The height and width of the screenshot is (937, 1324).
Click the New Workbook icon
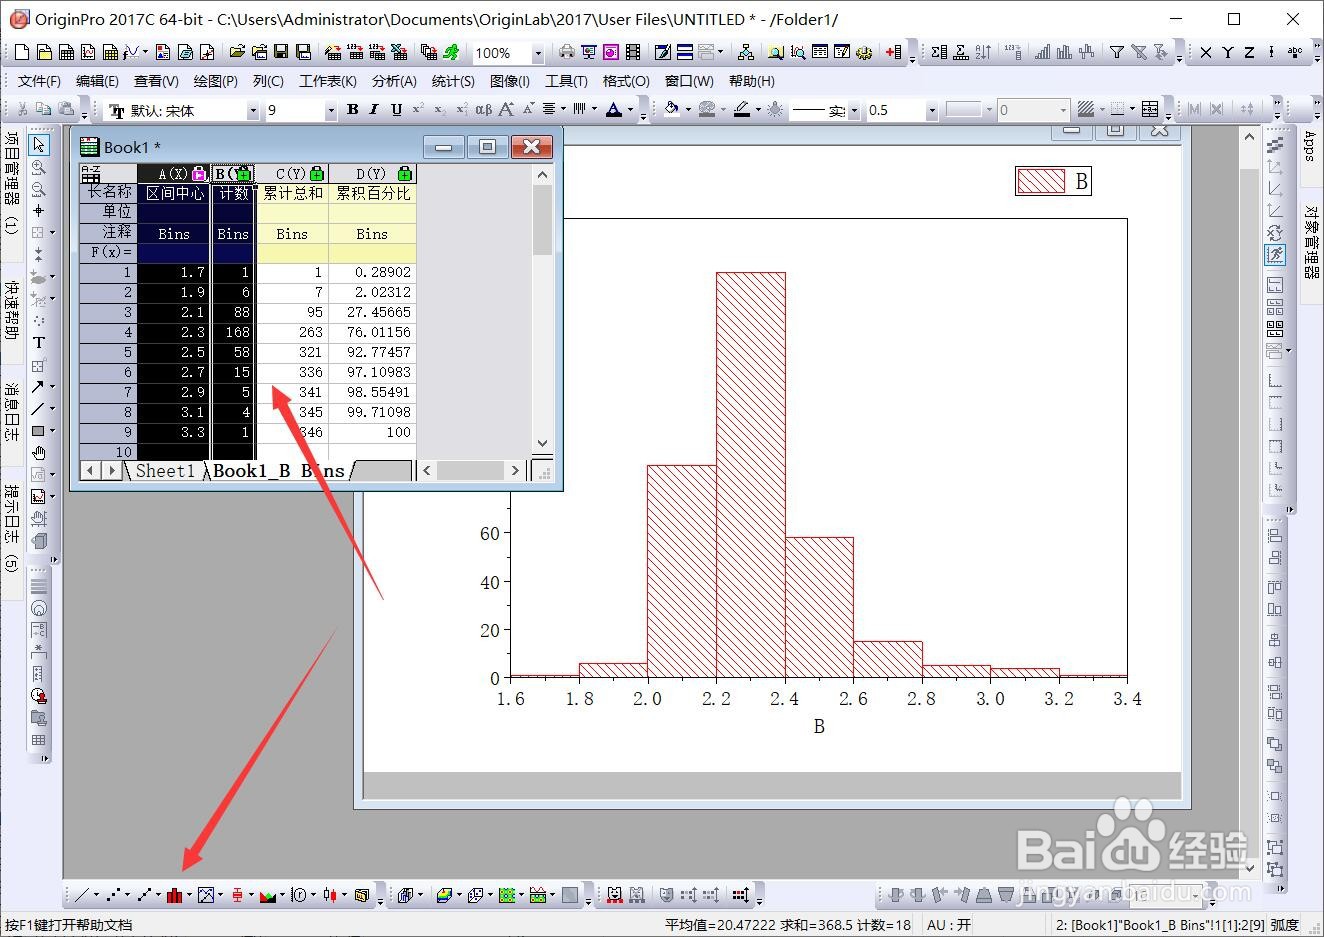pos(66,52)
